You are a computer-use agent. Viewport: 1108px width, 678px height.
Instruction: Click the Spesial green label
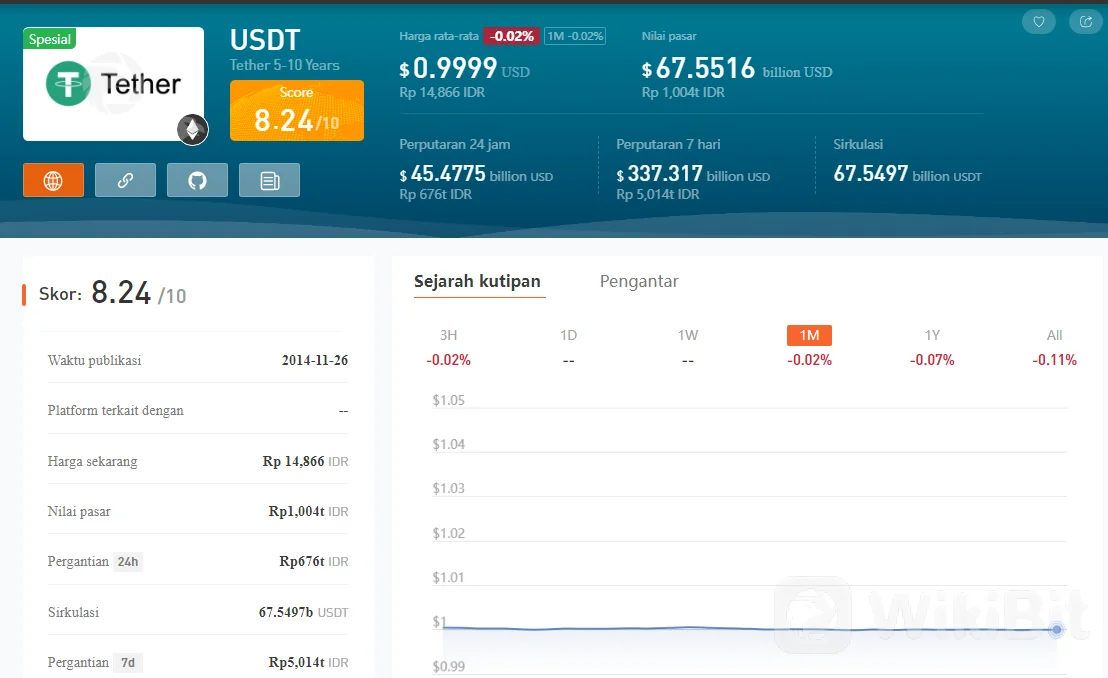coord(50,39)
